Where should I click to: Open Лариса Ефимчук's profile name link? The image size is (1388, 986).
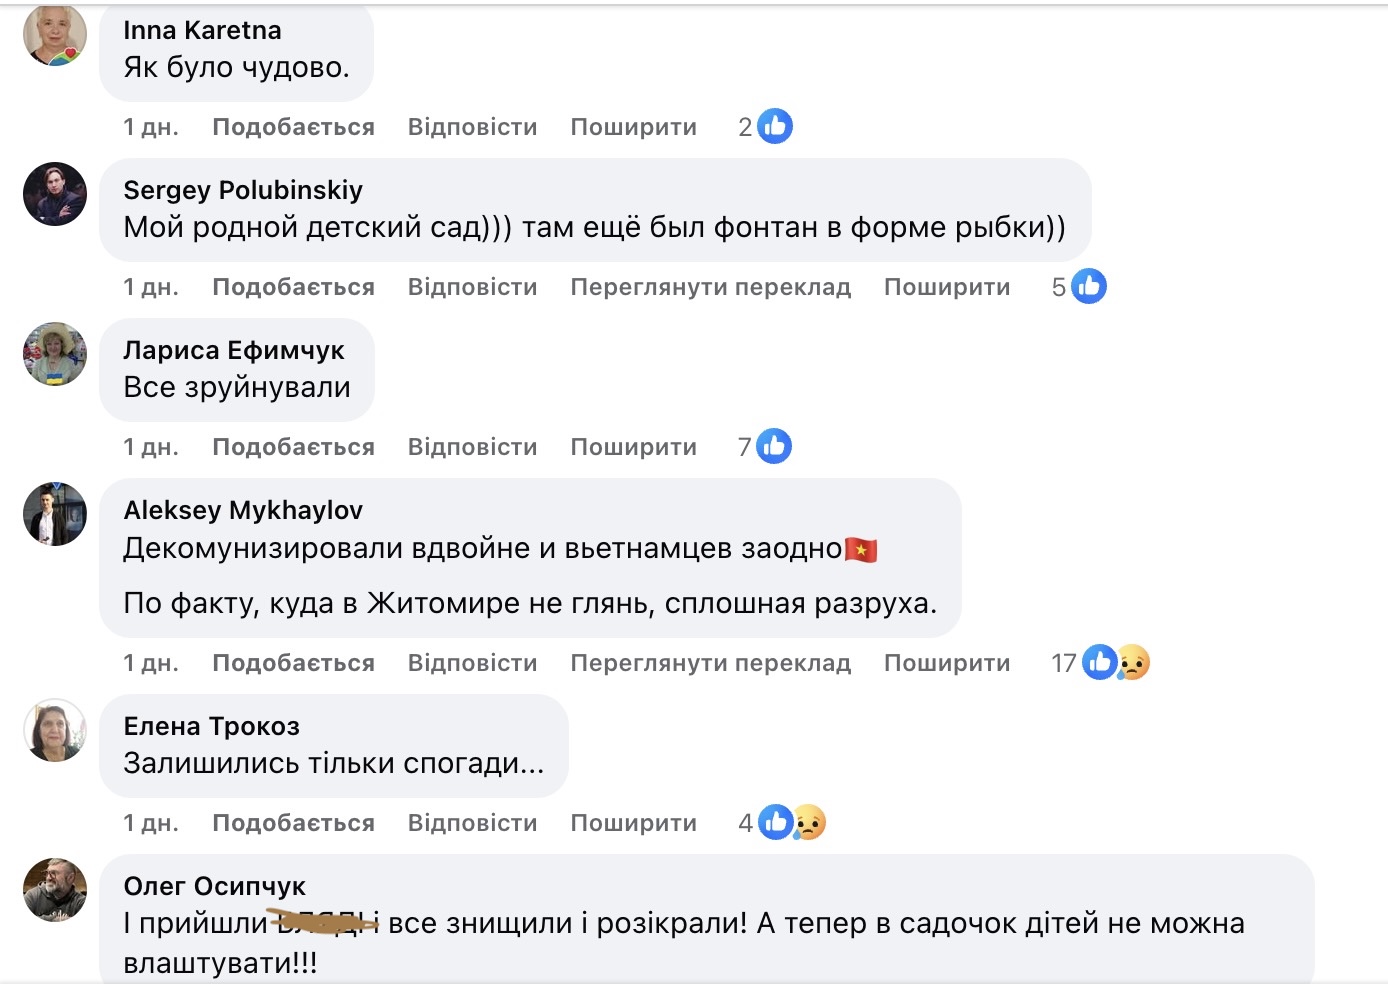[x=233, y=350]
